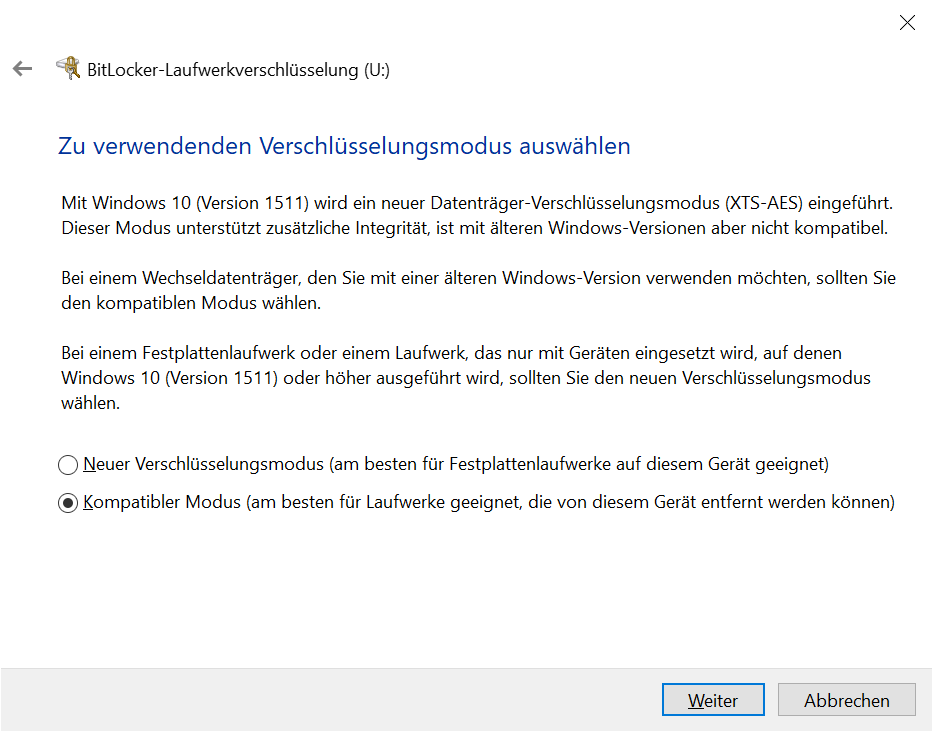
Task: Click the paragraph starting 'Bei einem Wechseldatenträger'
Action: tap(478, 278)
